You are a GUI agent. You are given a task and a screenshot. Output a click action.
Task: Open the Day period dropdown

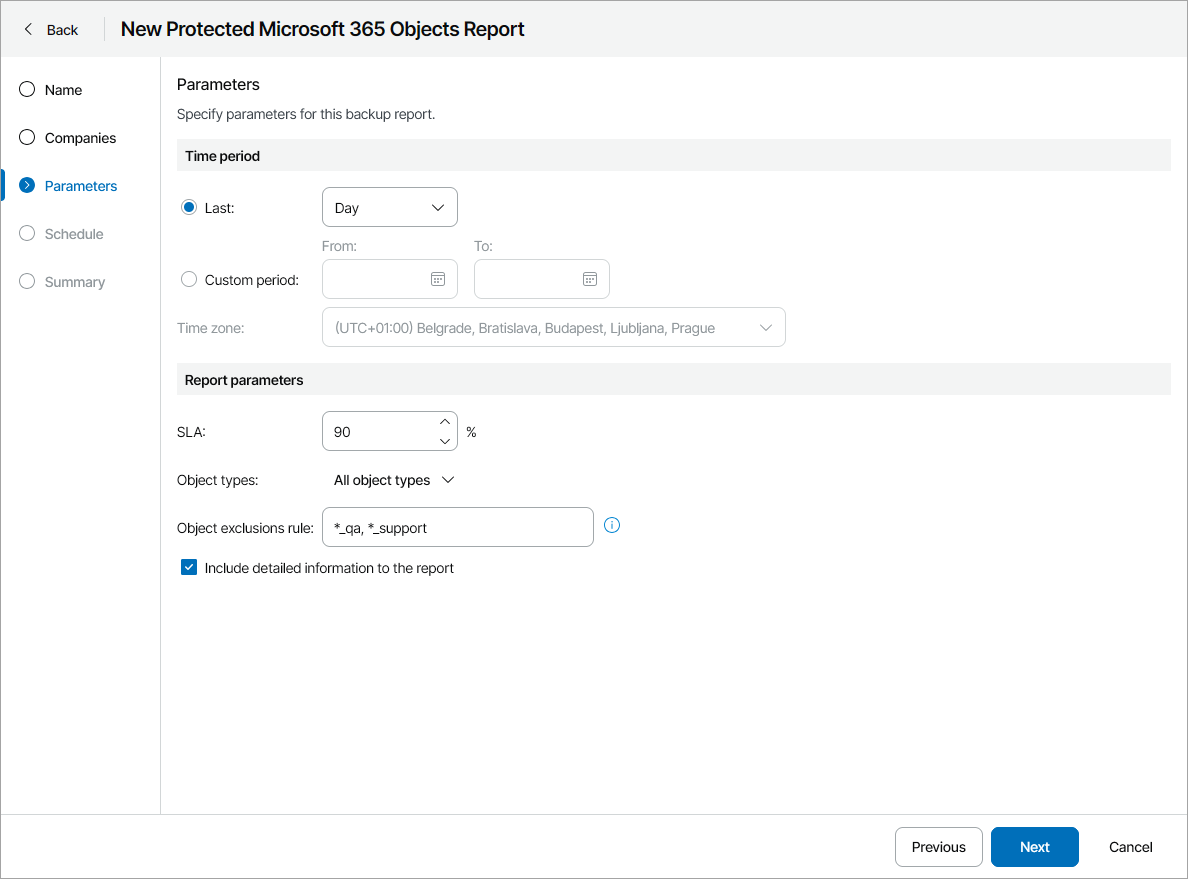click(389, 208)
